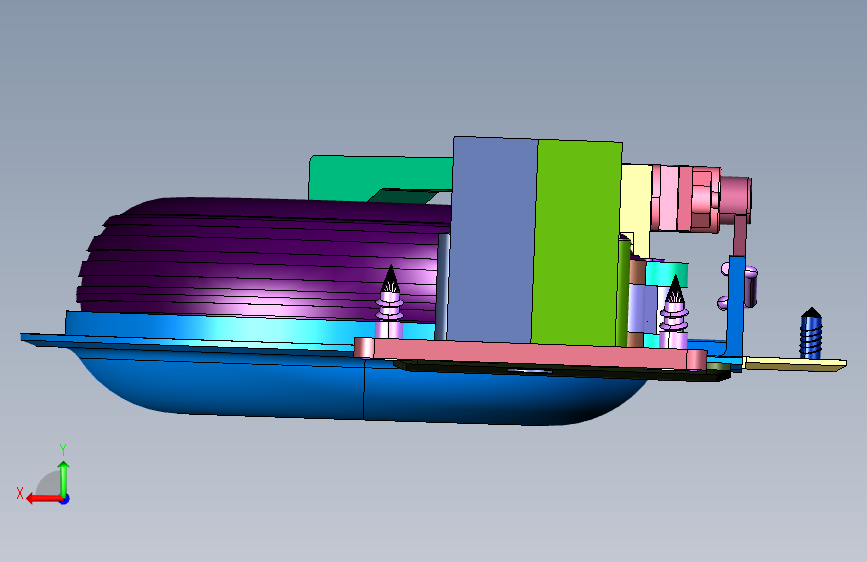Select the upper pink rivet on blue bracket
Image resolution: width=867 pixels, height=562 pixels.
click(x=750, y=271)
